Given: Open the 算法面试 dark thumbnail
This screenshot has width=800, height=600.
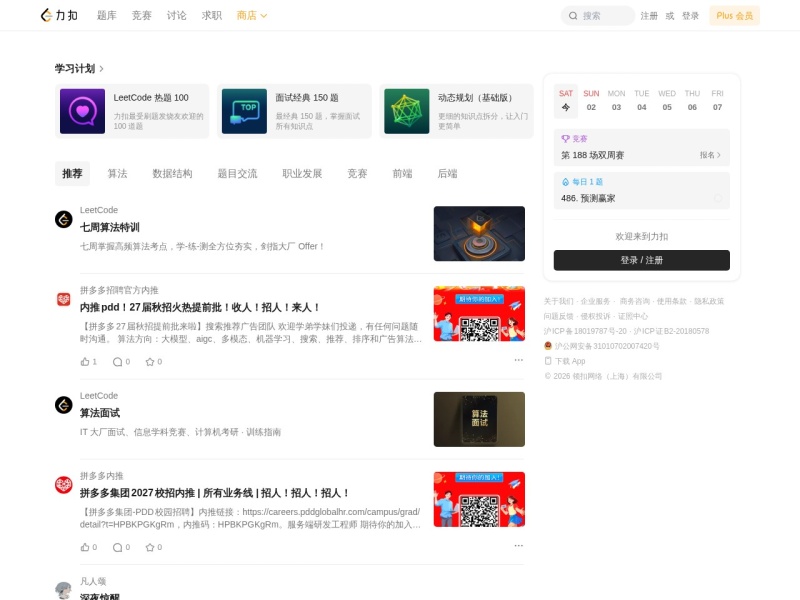Looking at the screenshot, I should coord(479,419).
